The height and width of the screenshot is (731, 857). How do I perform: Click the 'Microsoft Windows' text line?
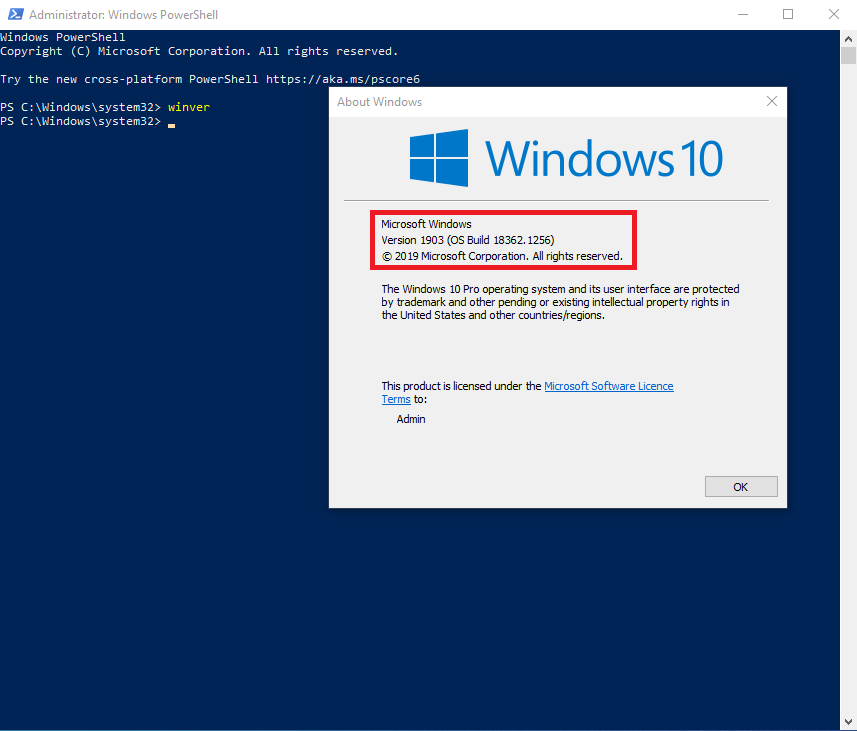[426, 224]
